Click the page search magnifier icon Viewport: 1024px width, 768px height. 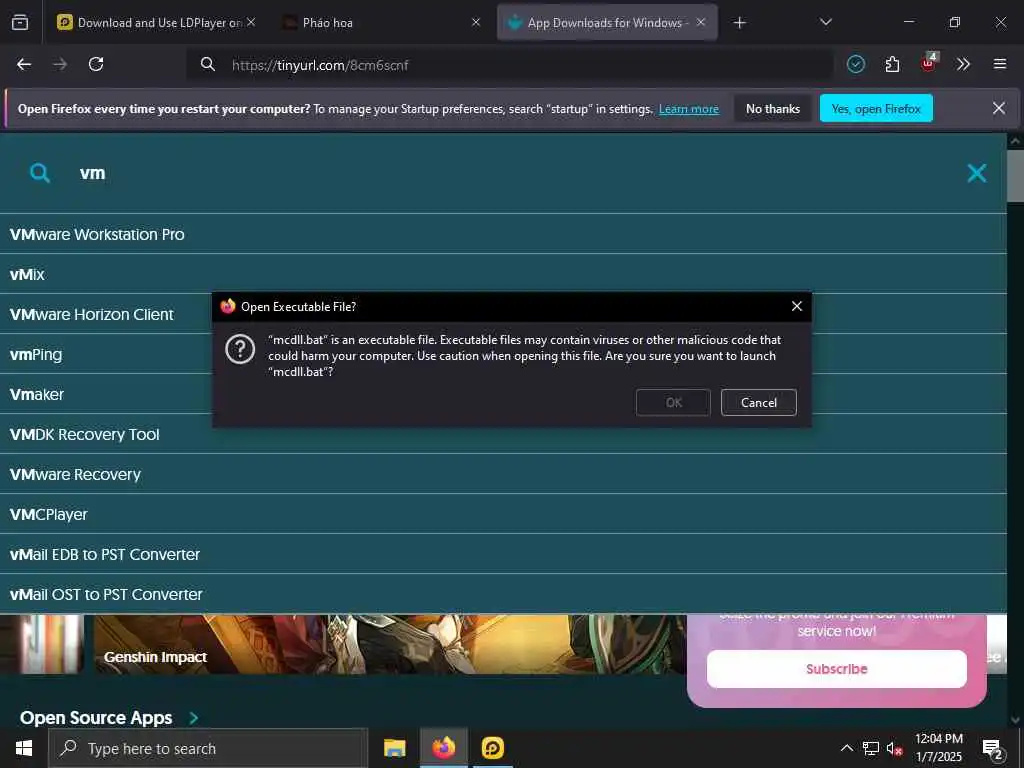tap(40, 173)
